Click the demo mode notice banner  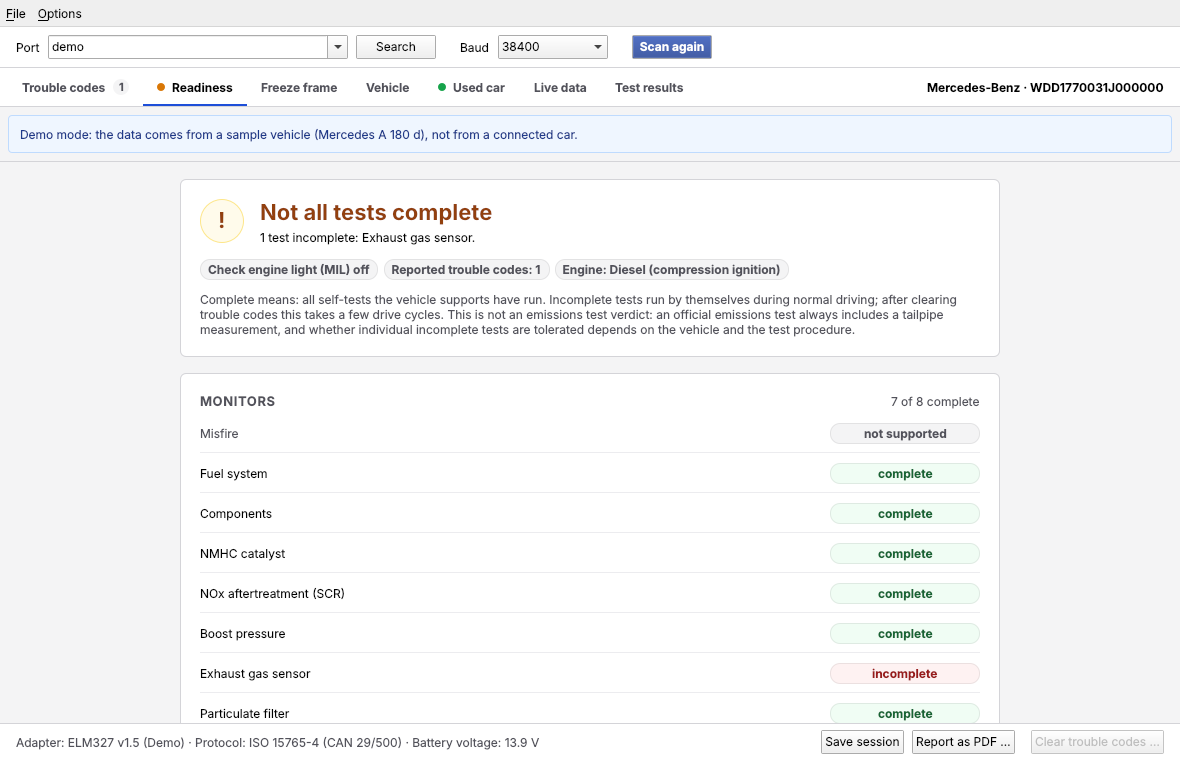[590, 134]
